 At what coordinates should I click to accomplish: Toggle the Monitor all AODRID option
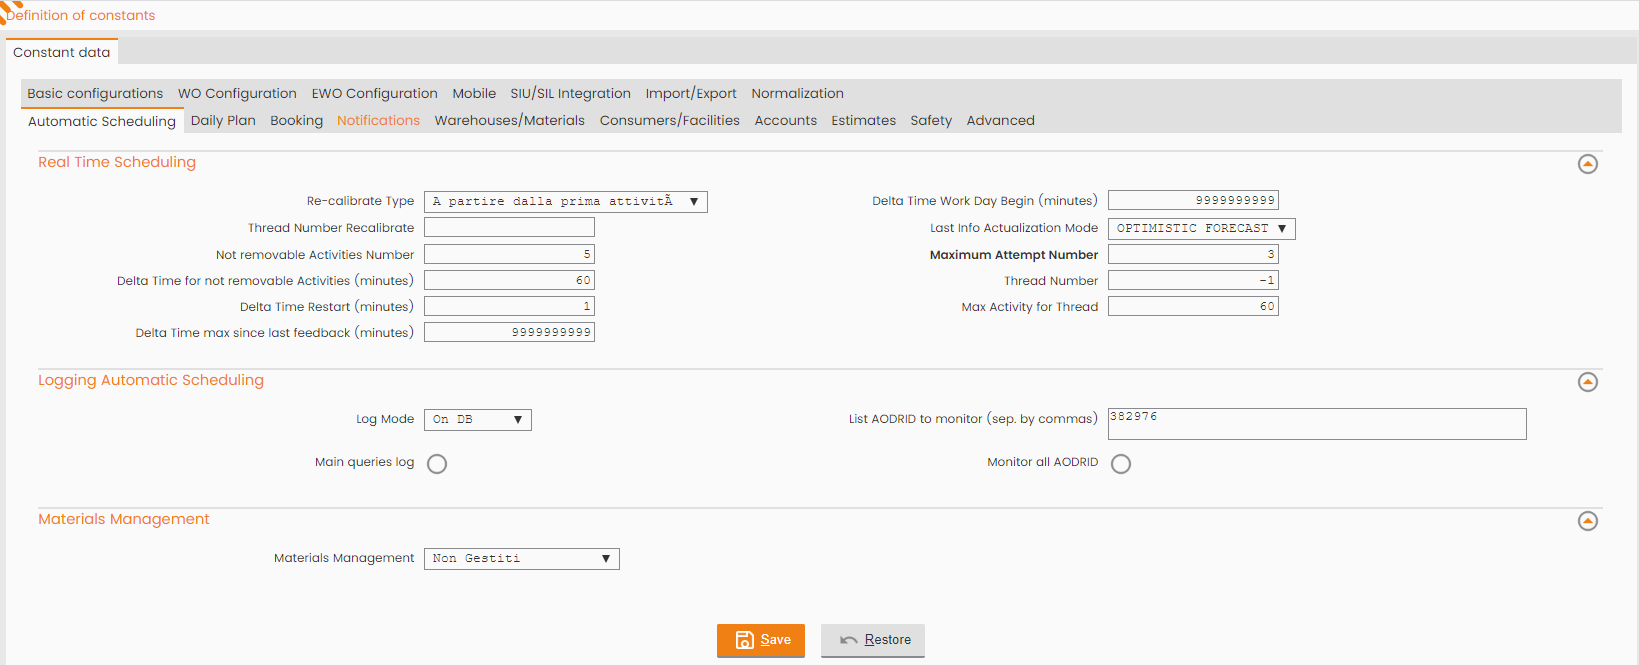coord(1121,464)
